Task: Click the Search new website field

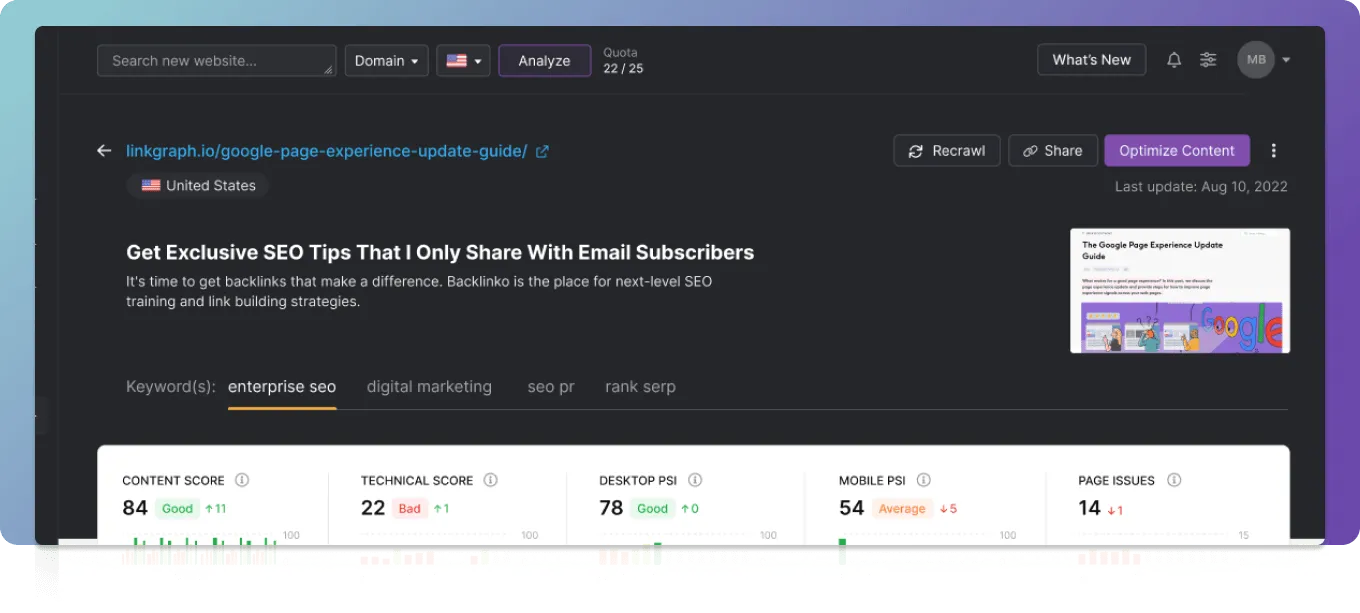Action: (215, 61)
